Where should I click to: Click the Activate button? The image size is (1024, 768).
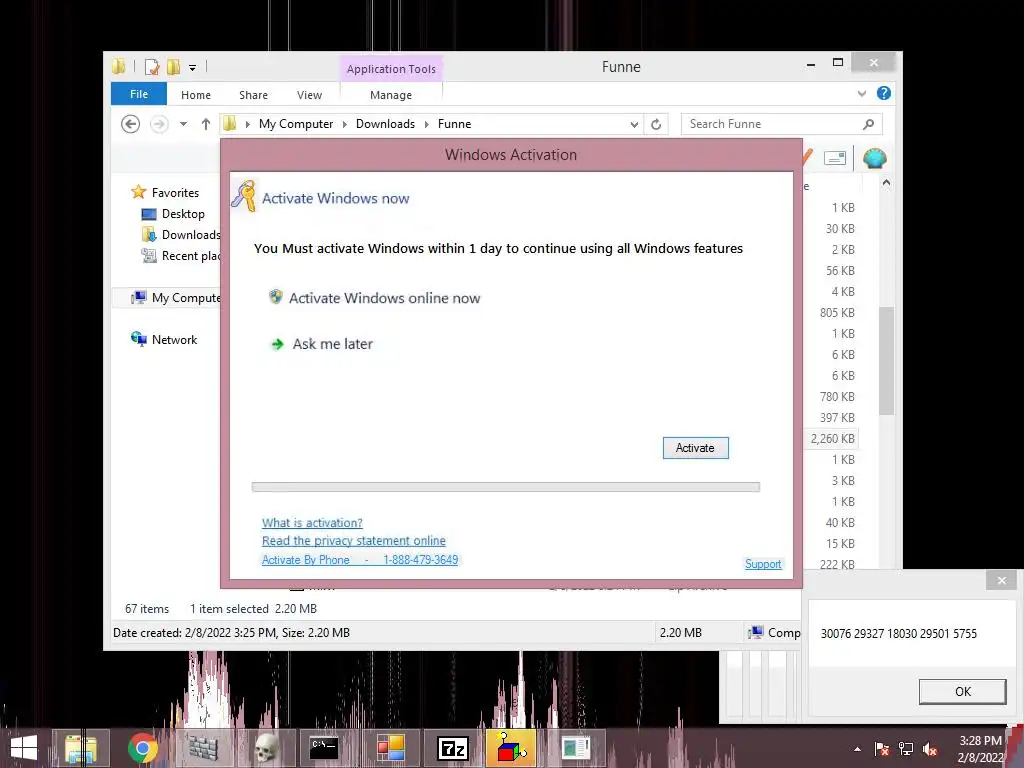pos(695,448)
